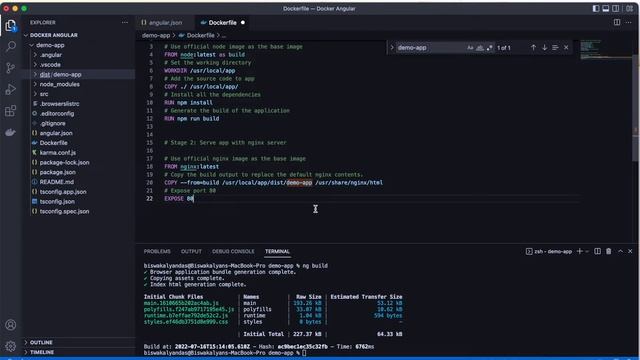Screen dimensions: 640x360
Task: Click demo-app breadcrumb segment
Action: coord(156,36)
